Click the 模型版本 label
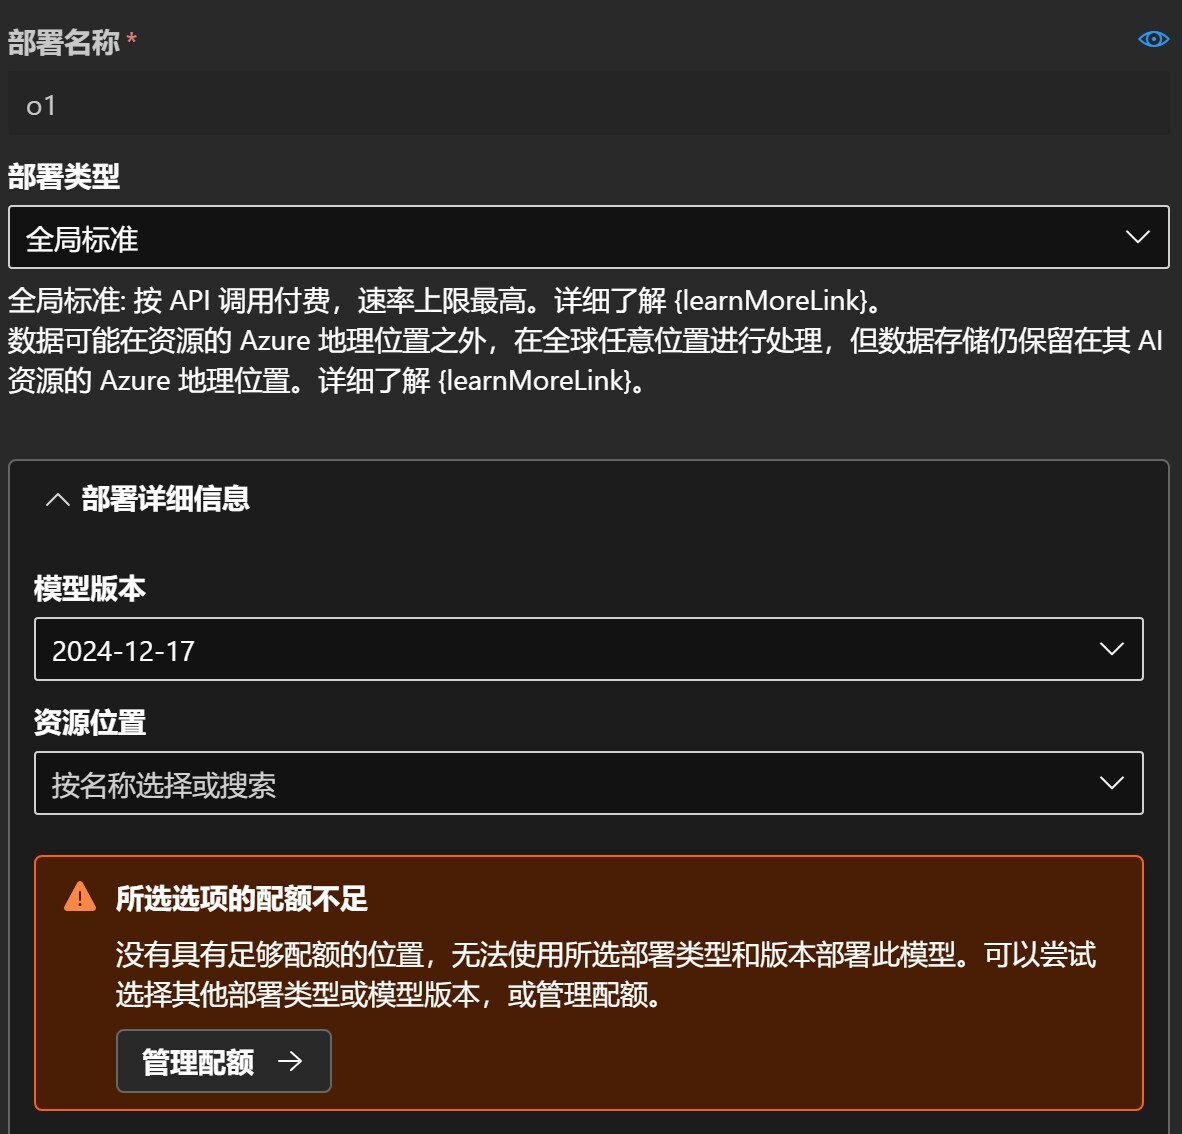 coord(90,588)
